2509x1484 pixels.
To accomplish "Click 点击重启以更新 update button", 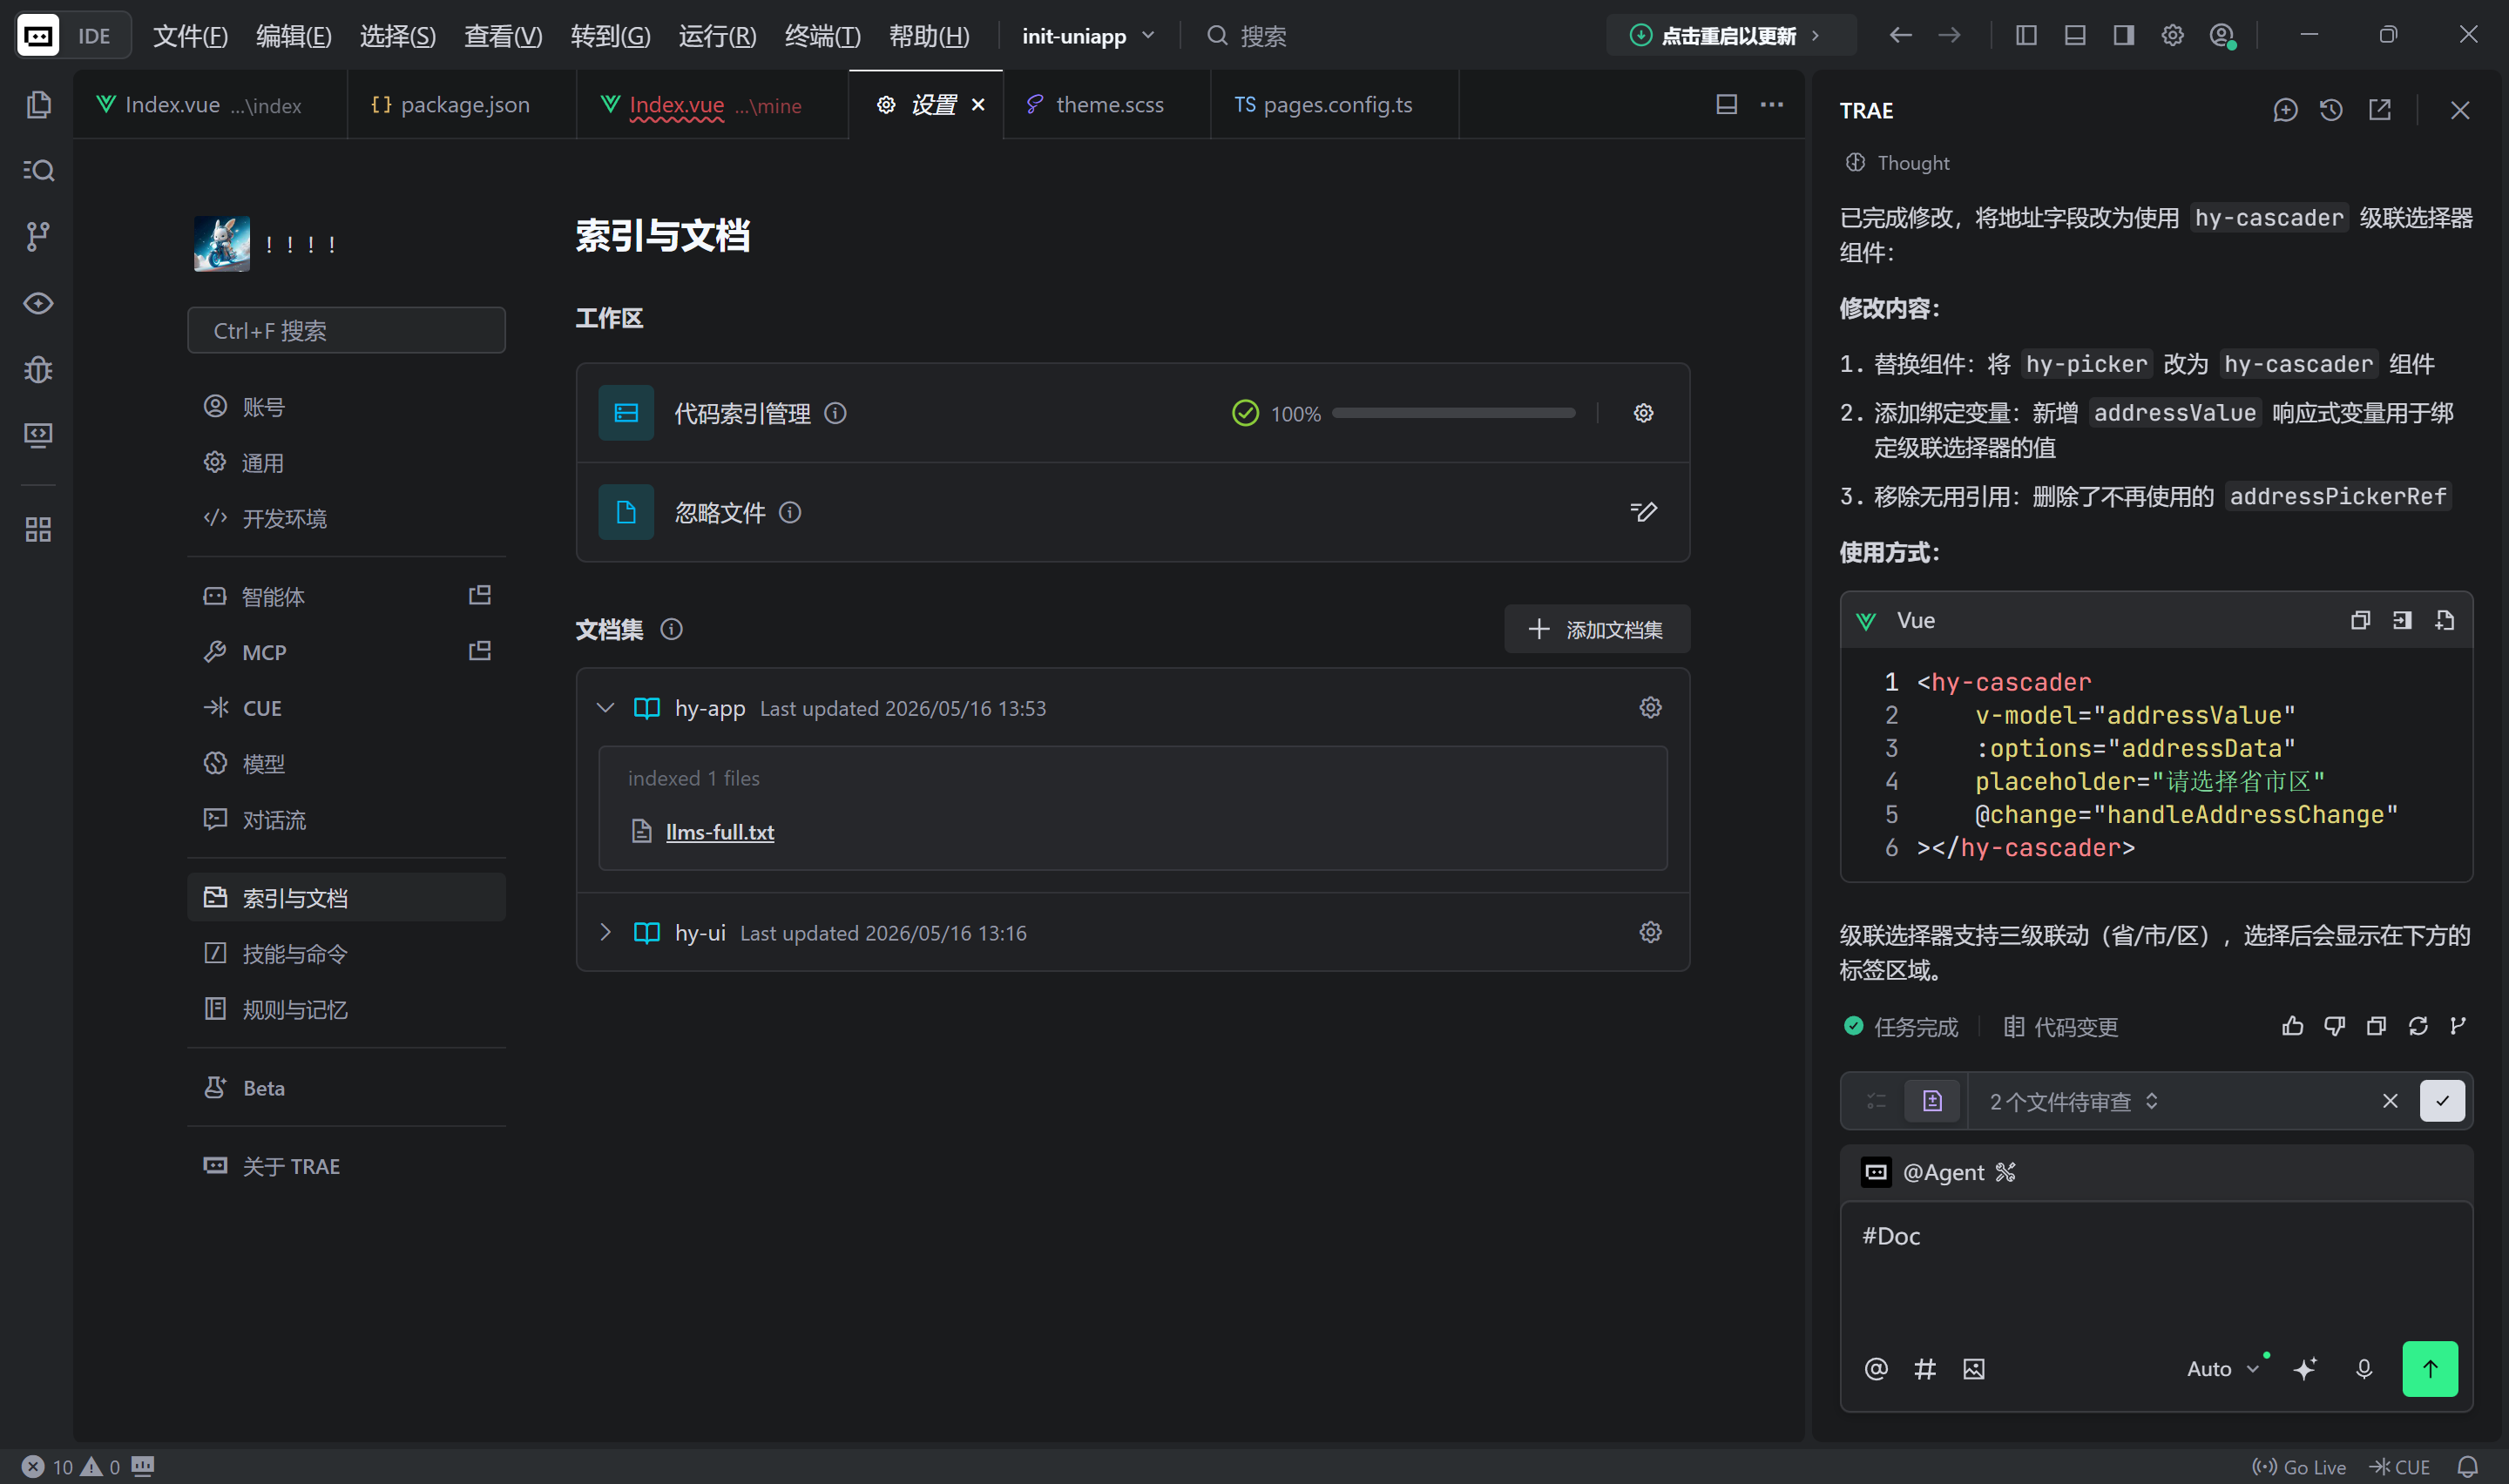I will point(1730,36).
